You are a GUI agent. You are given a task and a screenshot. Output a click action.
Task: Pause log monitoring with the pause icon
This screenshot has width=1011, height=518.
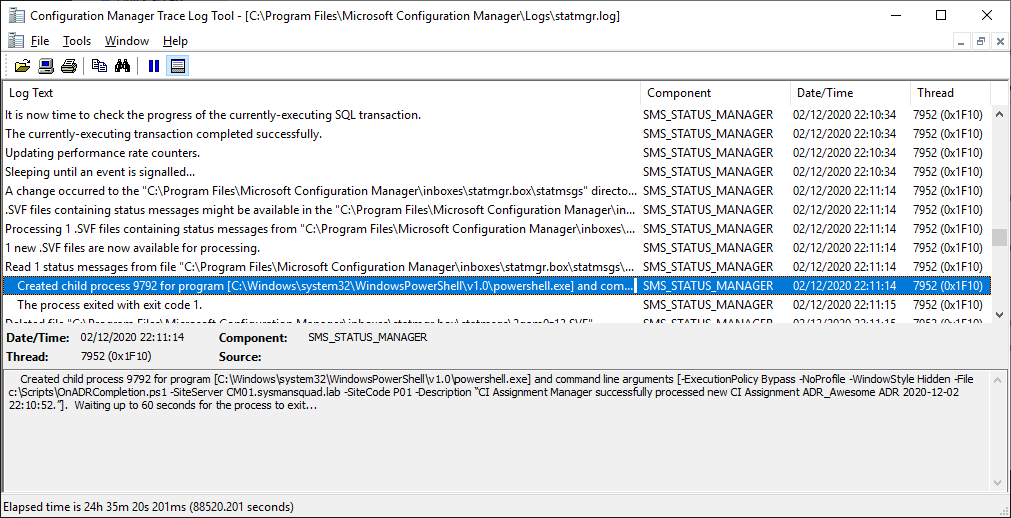click(153, 66)
